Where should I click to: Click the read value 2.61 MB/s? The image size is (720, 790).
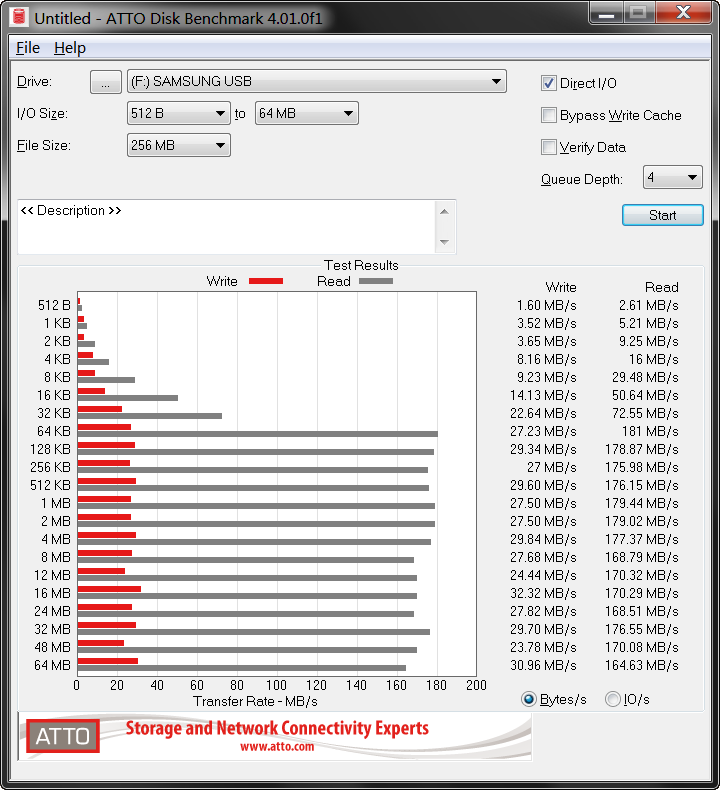(x=649, y=305)
